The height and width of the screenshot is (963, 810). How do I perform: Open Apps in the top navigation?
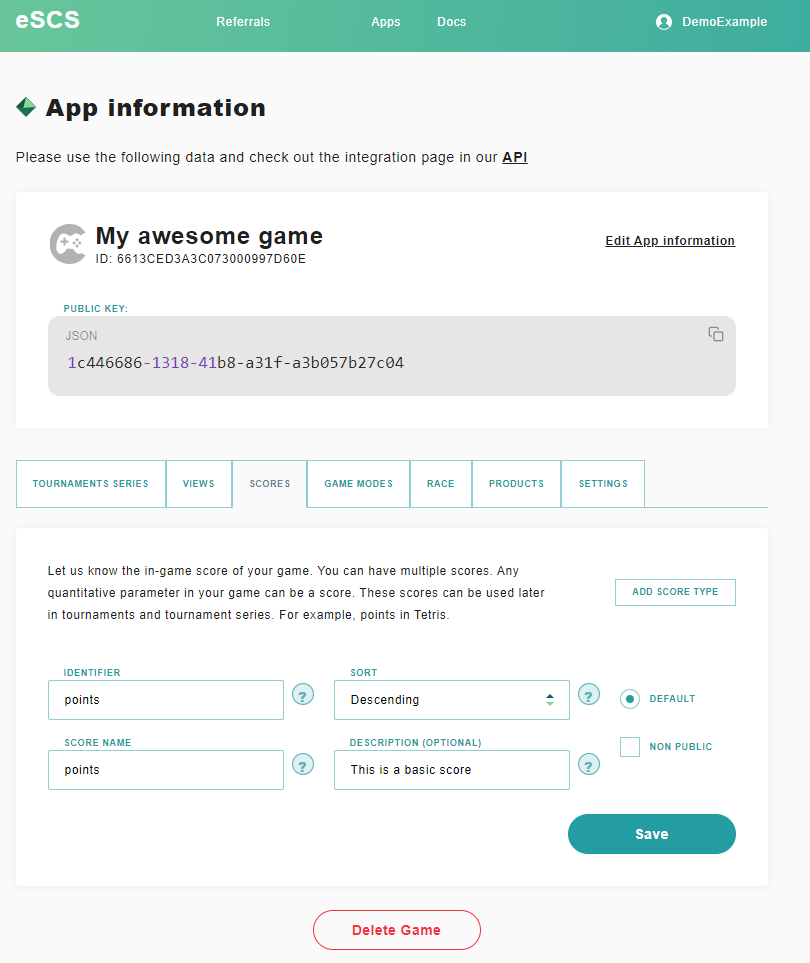385,22
